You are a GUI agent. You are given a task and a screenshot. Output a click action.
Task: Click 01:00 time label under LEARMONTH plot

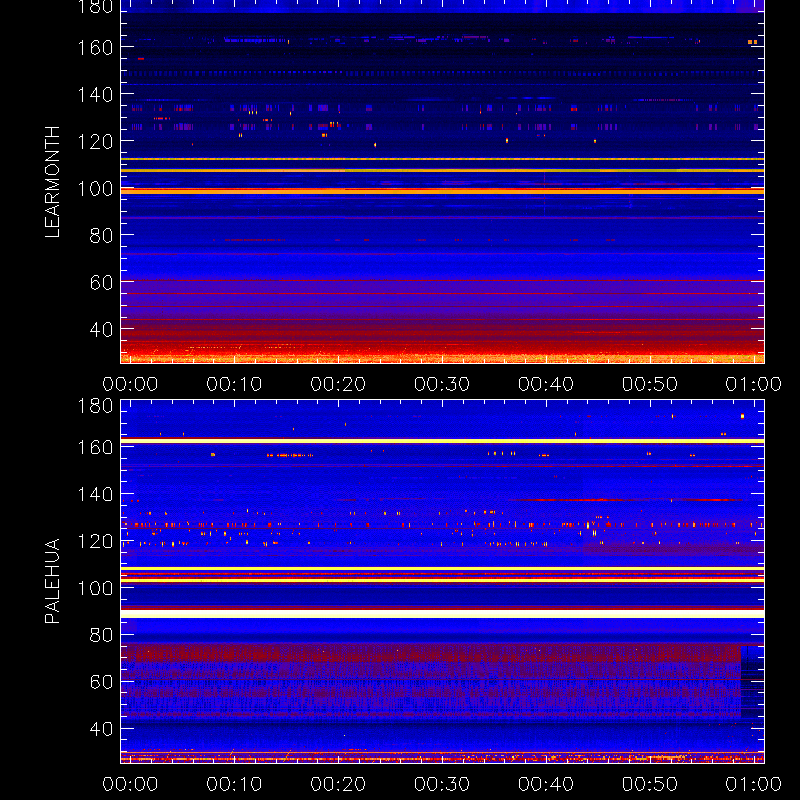click(x=754, y=384)
